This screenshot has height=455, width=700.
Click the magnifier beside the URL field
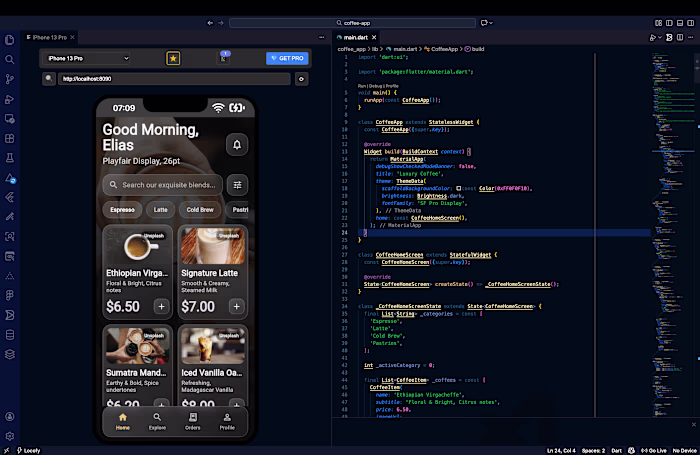tap(49, 79)
